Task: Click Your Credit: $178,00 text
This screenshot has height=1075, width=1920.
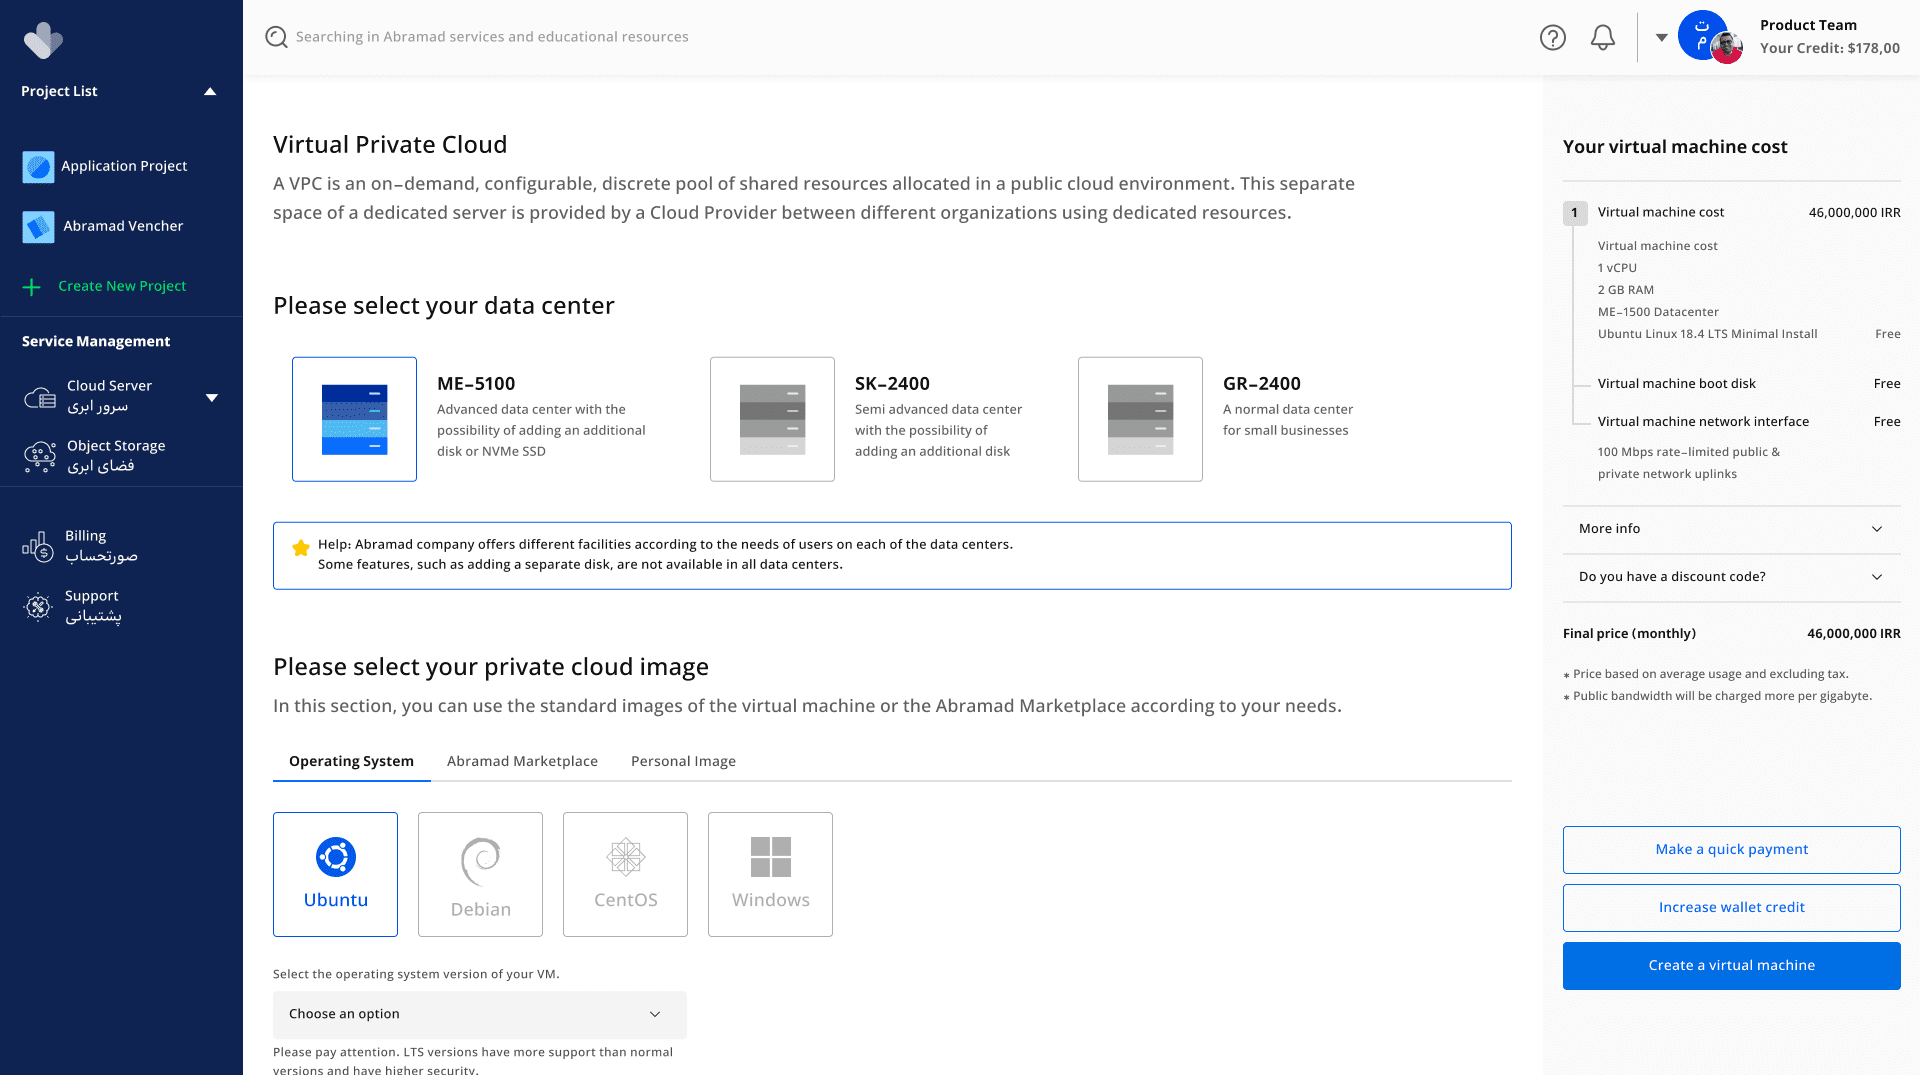Action: [1829, 48]
